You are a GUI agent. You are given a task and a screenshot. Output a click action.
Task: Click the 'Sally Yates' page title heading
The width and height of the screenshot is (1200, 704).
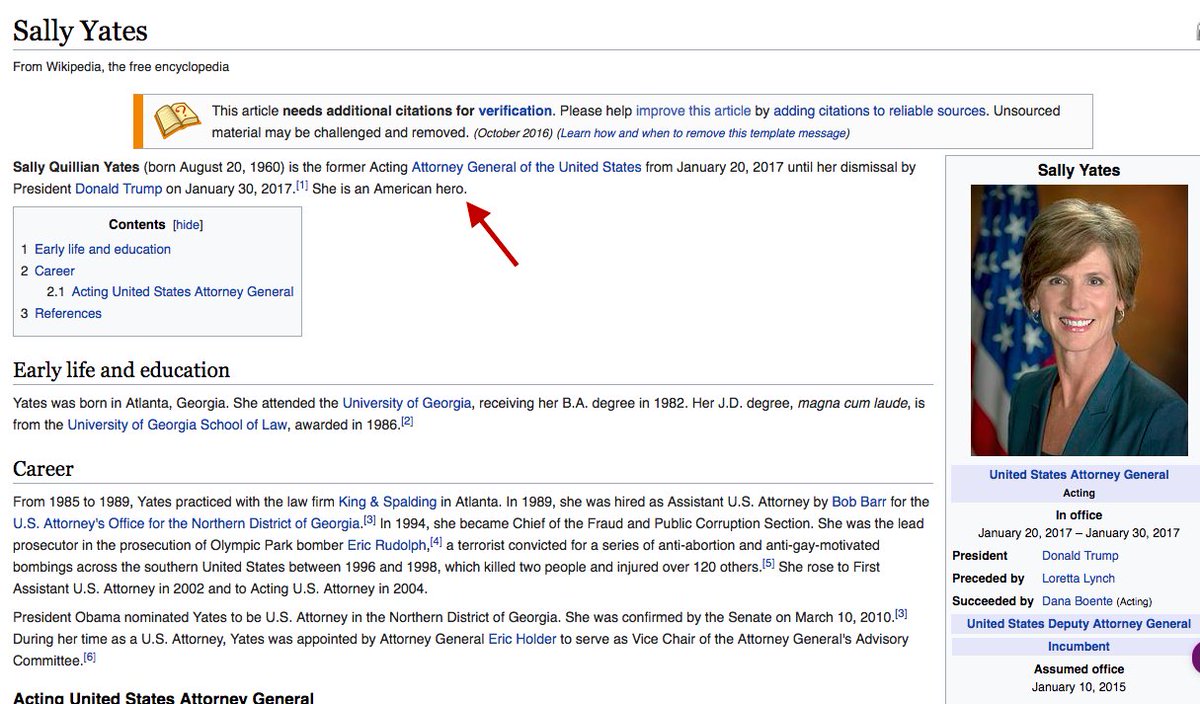(80, 31)
